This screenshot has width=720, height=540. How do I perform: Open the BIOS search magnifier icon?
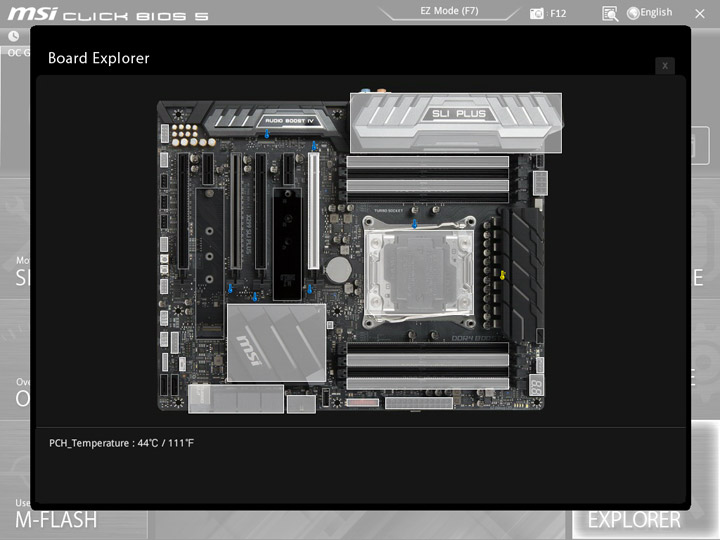click(610, 14)
